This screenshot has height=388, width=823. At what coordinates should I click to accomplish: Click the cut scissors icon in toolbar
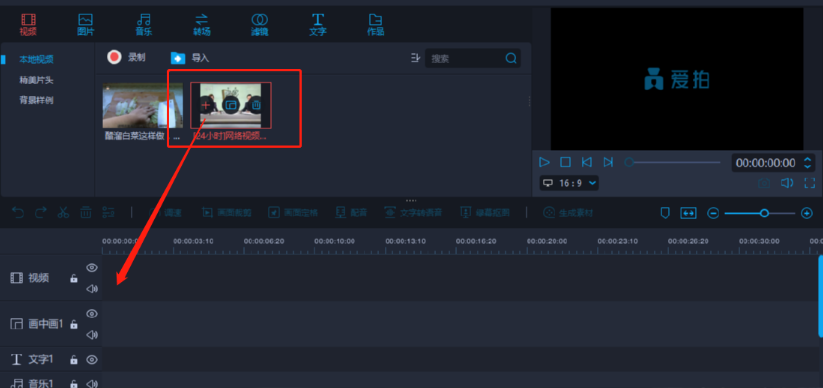[64, 213]
